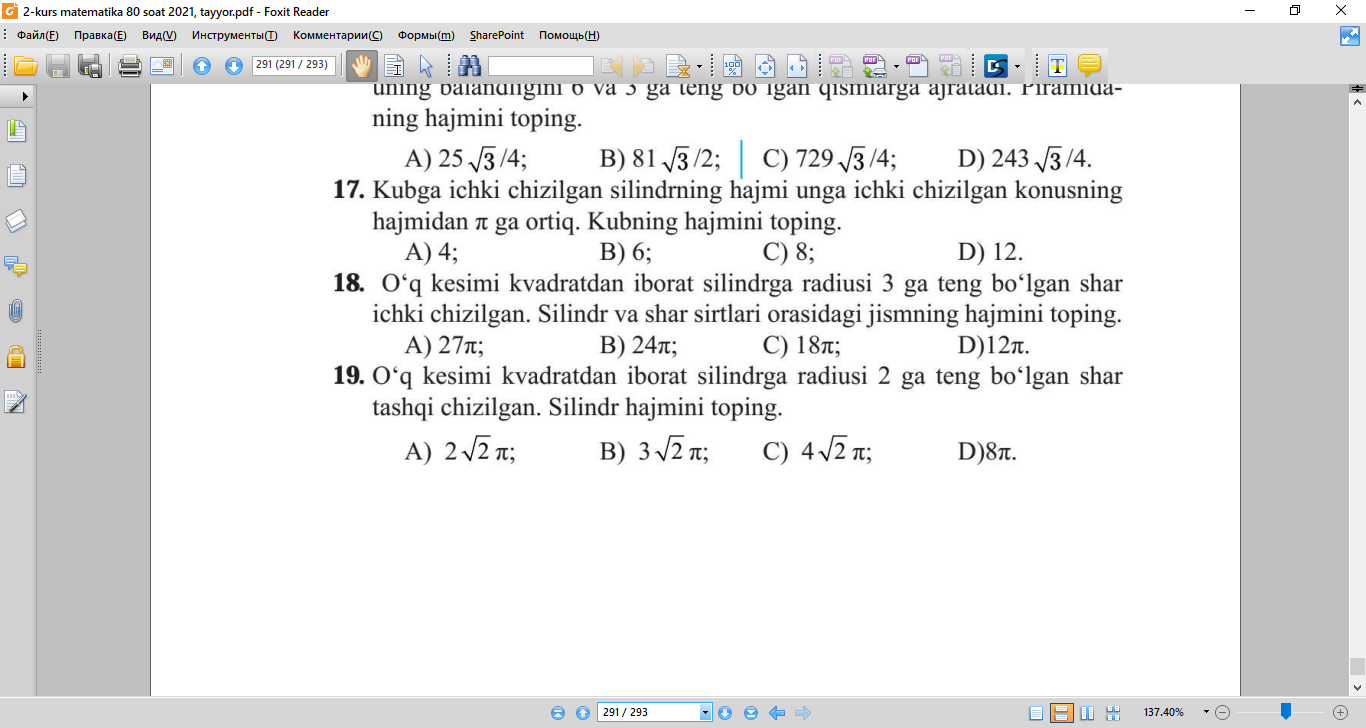Image resolution: width=1366 pixels, height=728 pixels.
Task: Click the top-right image icon in menu bar
Action: click(x=1349, y=36)
